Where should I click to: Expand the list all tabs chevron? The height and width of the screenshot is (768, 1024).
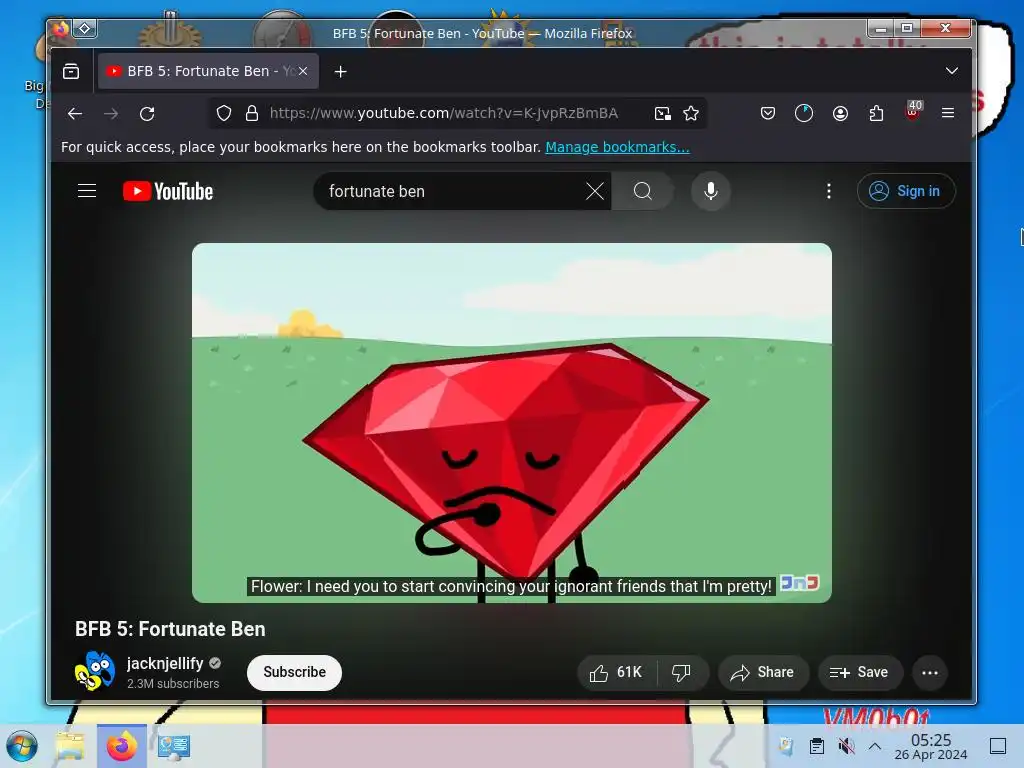coord(952,71)
